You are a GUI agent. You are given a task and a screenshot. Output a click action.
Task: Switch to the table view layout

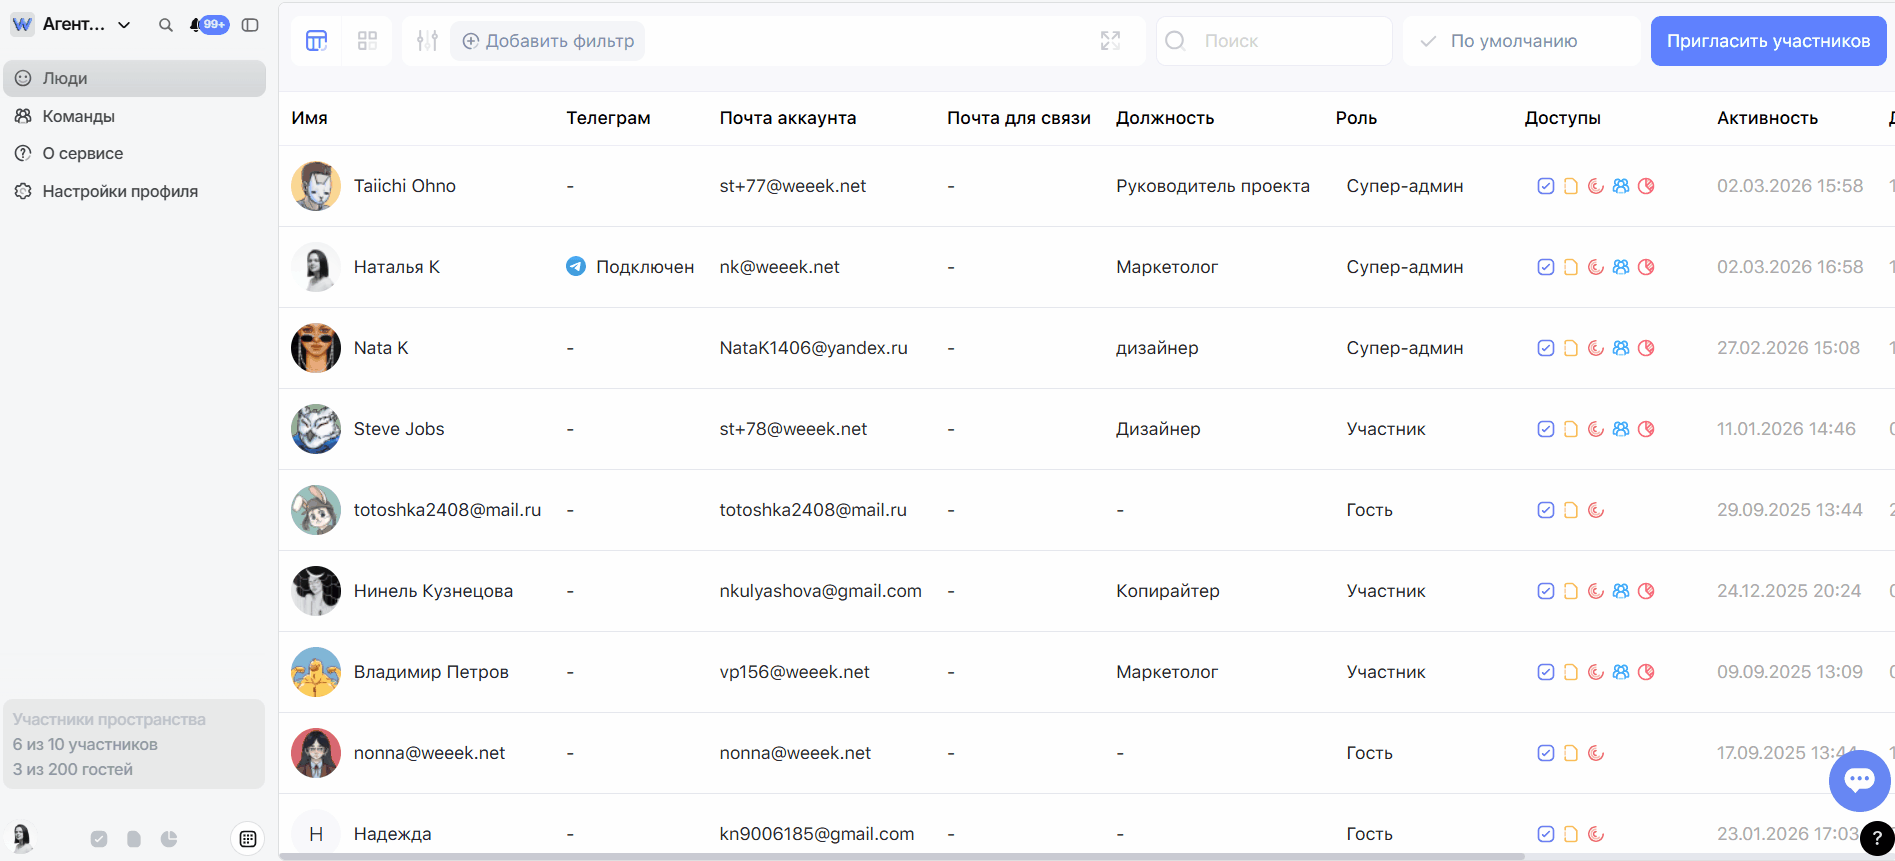click(x=316, y=41)
